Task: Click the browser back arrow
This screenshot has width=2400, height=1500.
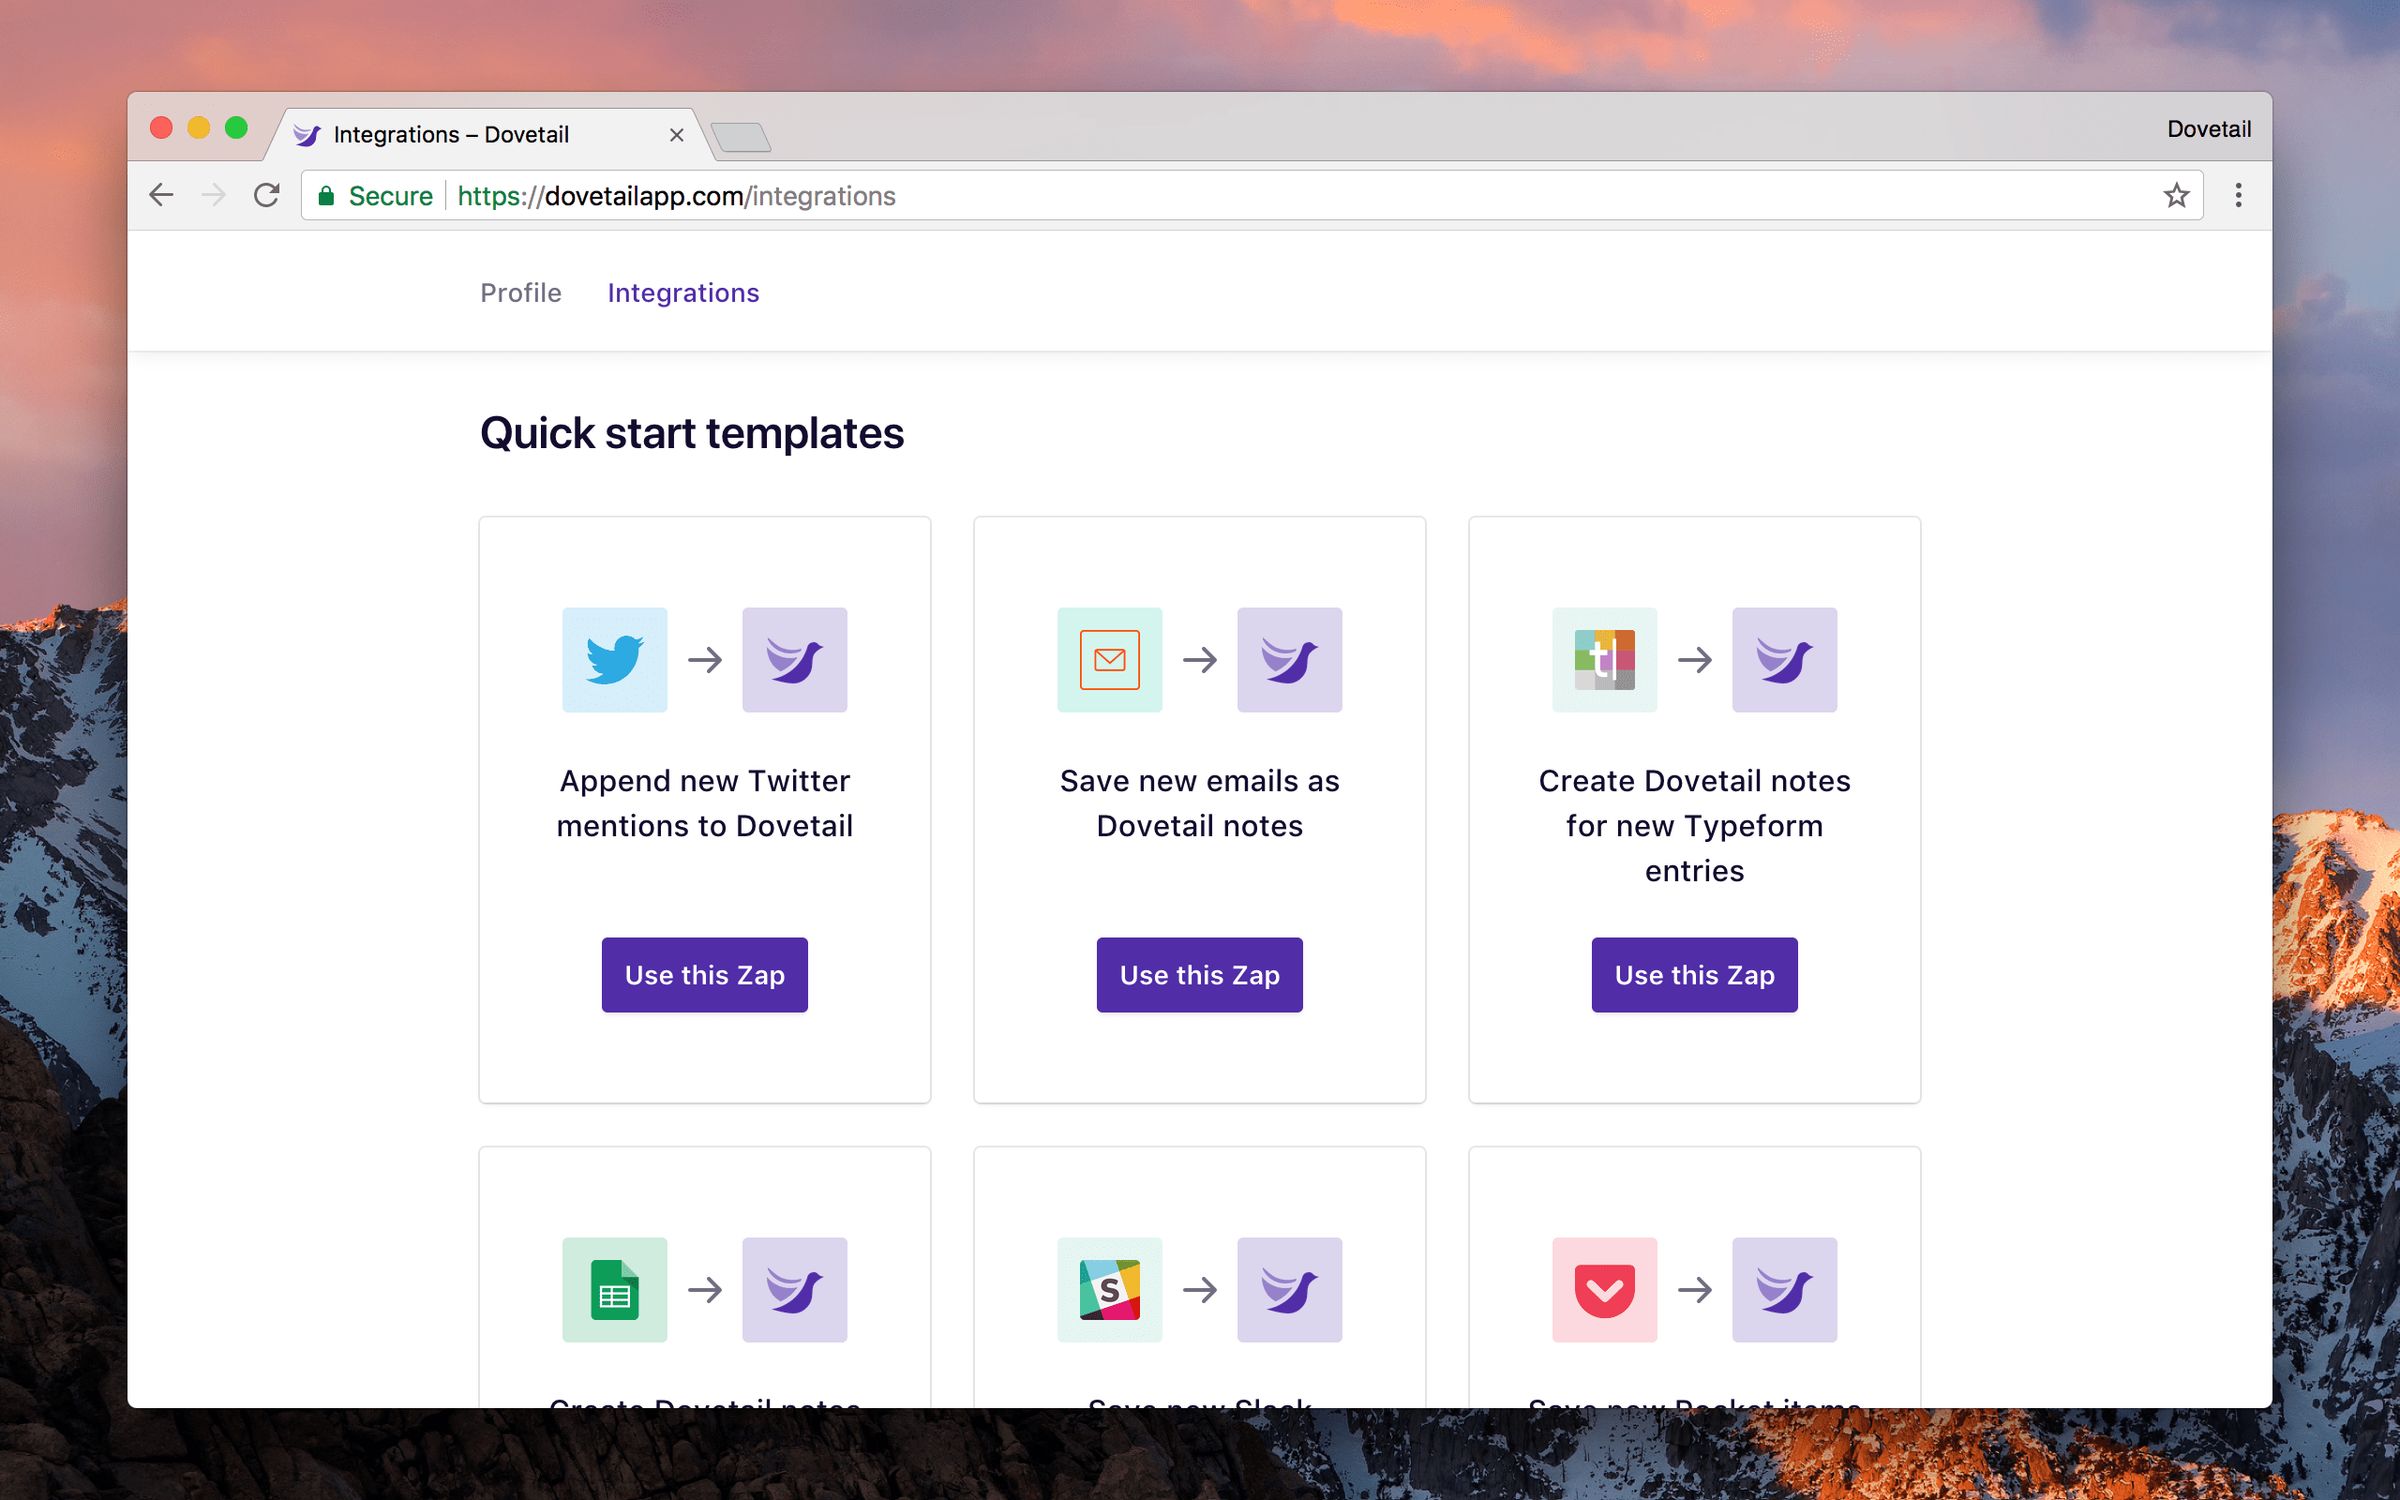Action: (161, 195)
